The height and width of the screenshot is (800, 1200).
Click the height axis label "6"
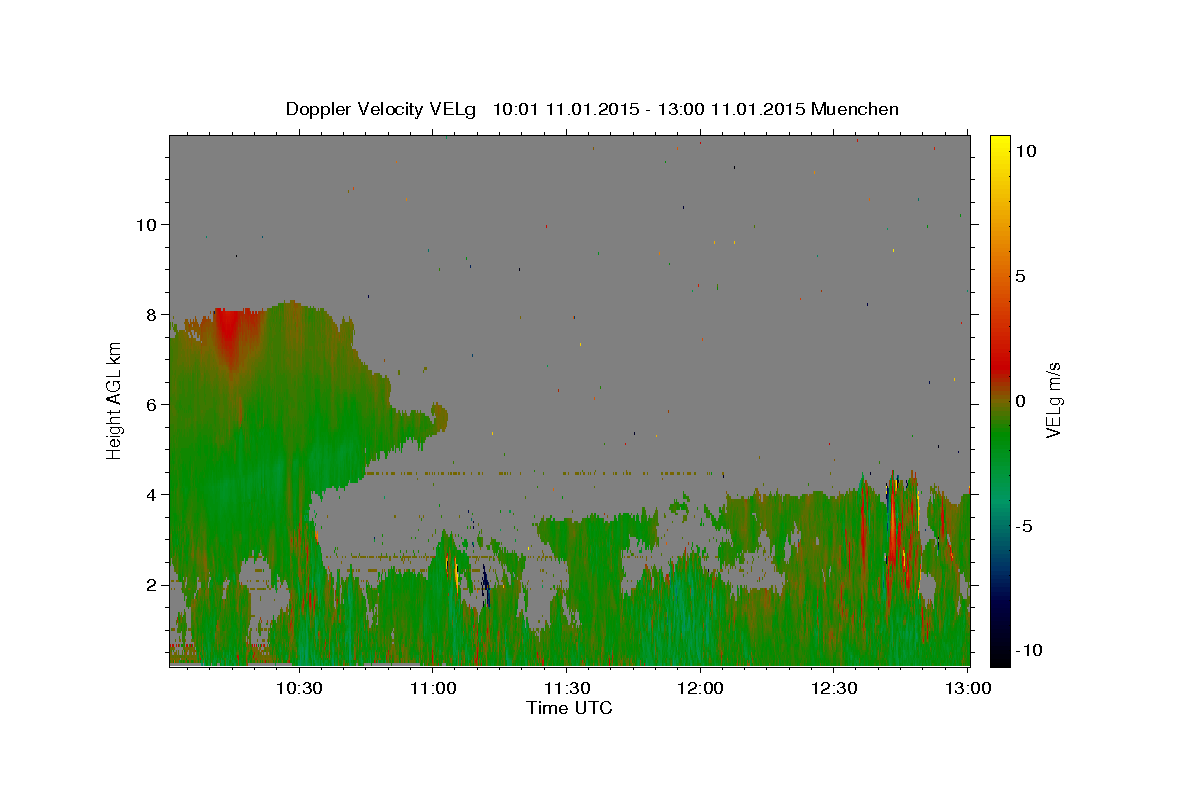[x=152, y=404]
